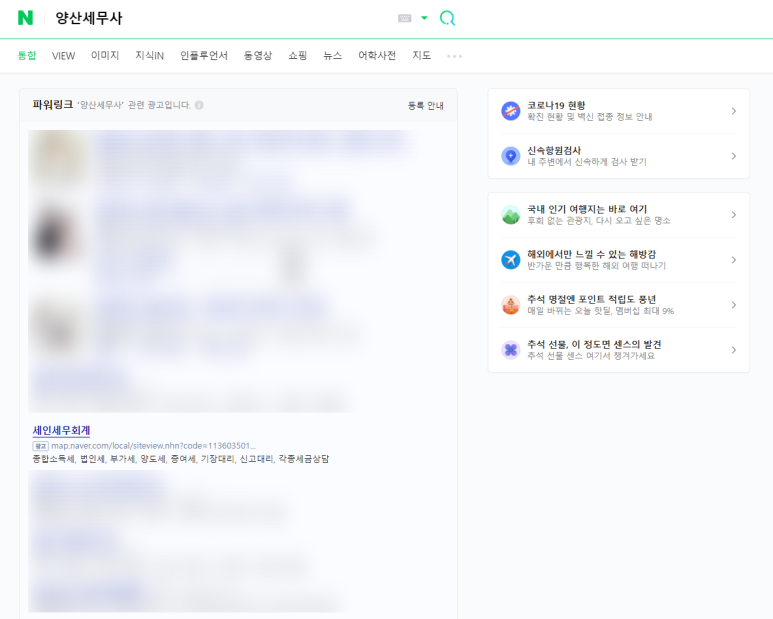Switch to the 동영상 tab

coord(258,55)
